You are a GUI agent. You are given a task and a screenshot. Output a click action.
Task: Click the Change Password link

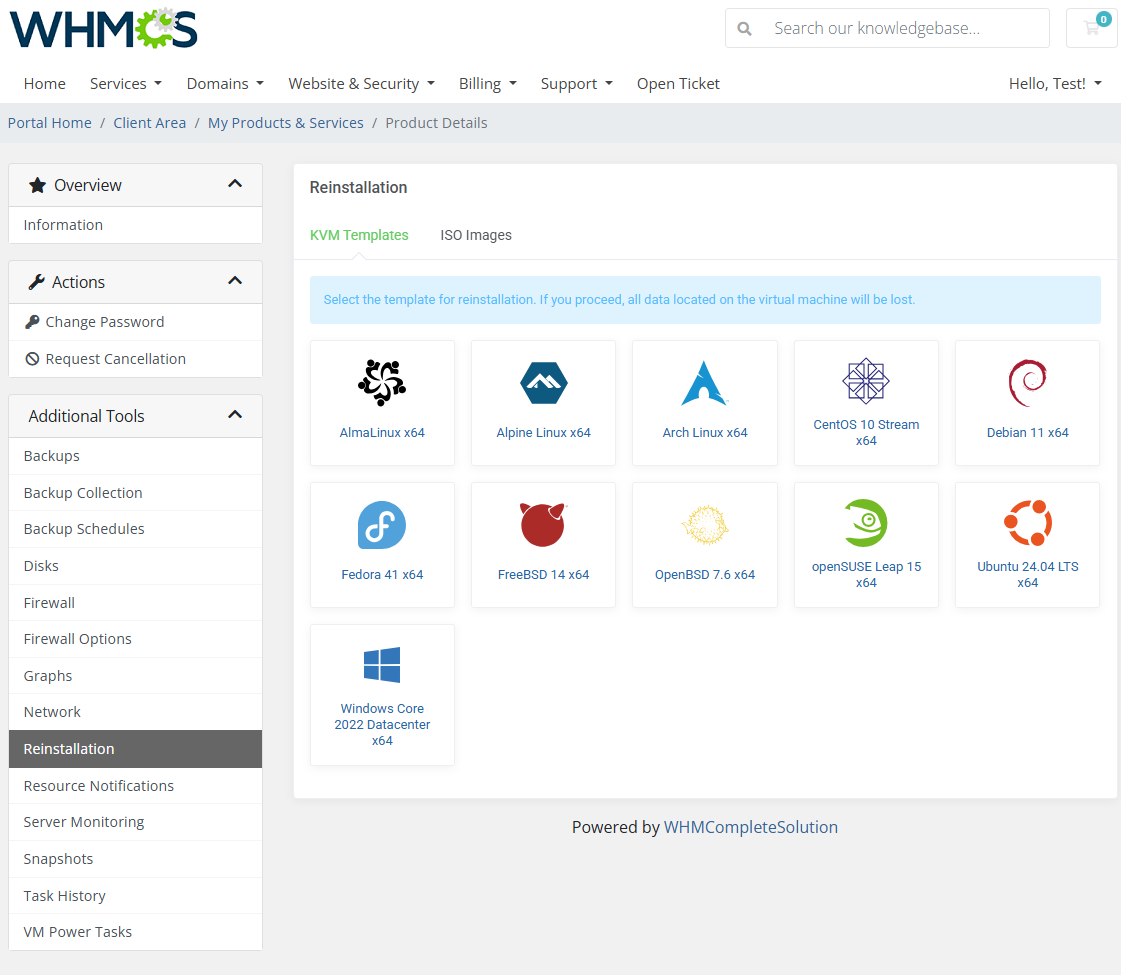(104, 322)
